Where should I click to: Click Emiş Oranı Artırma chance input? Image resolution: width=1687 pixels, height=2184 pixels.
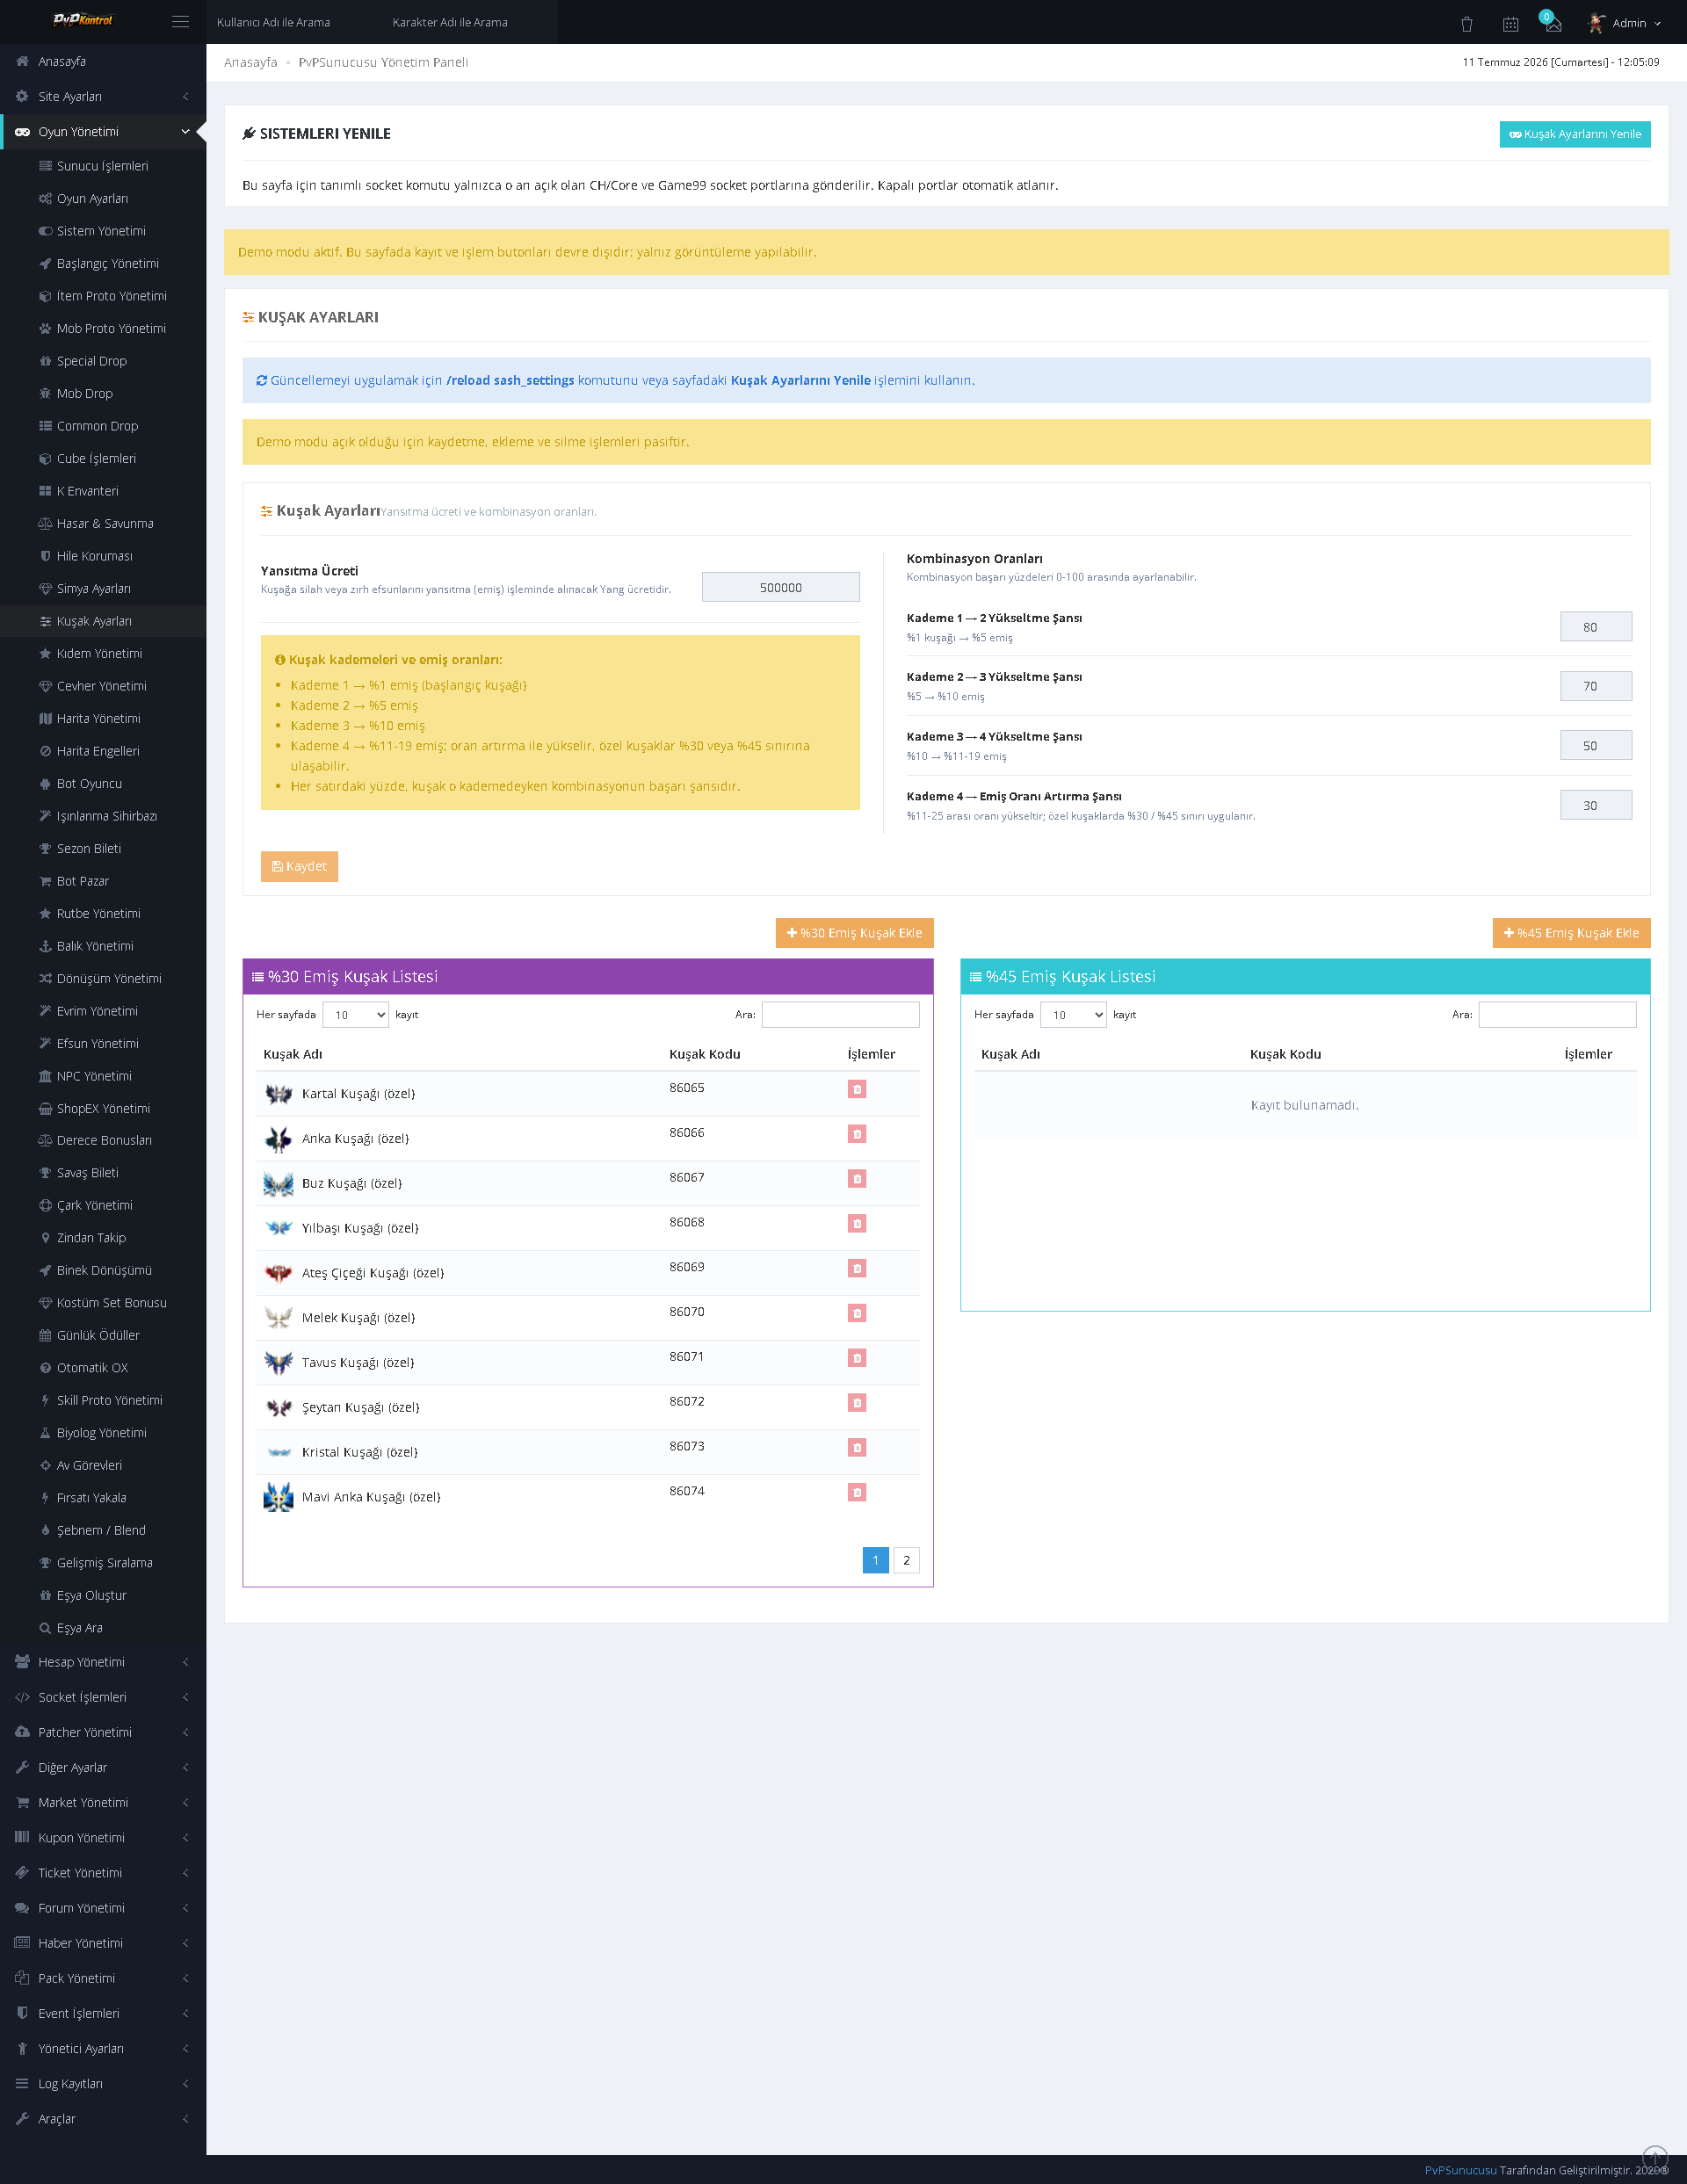(1595, 805)
